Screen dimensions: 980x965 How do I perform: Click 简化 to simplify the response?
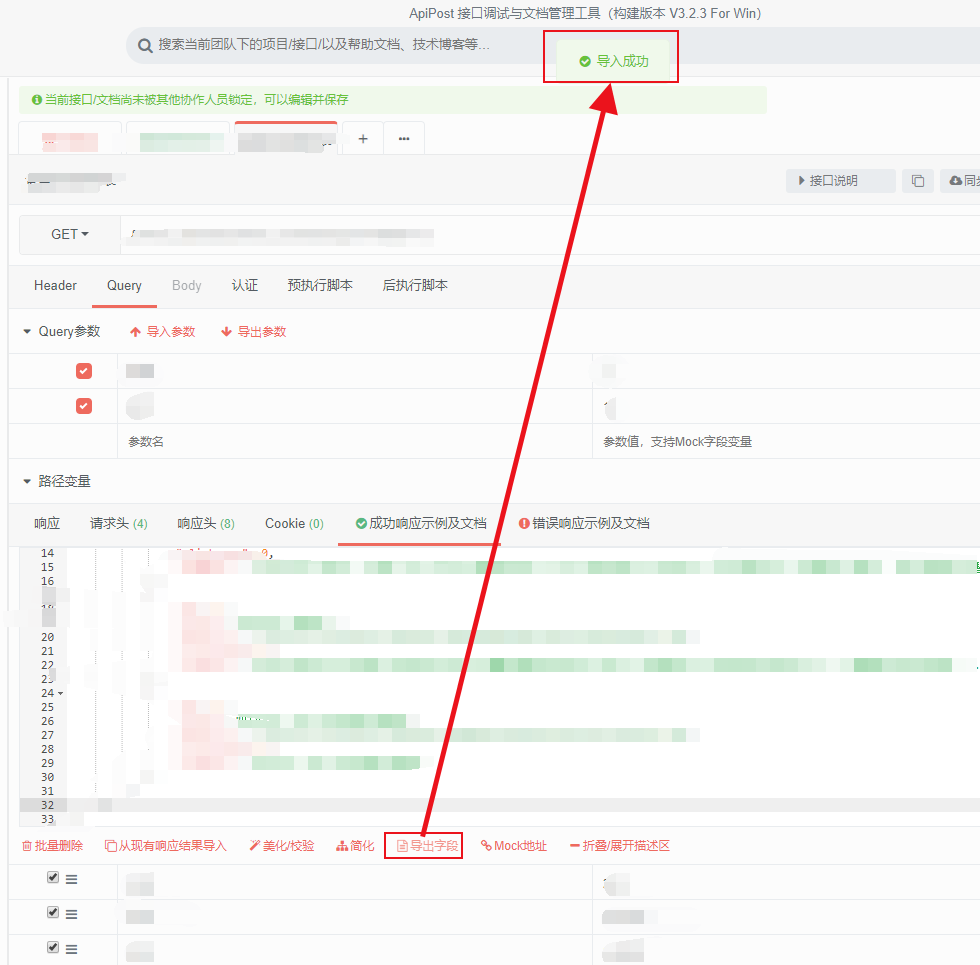(x=355, y=846)
